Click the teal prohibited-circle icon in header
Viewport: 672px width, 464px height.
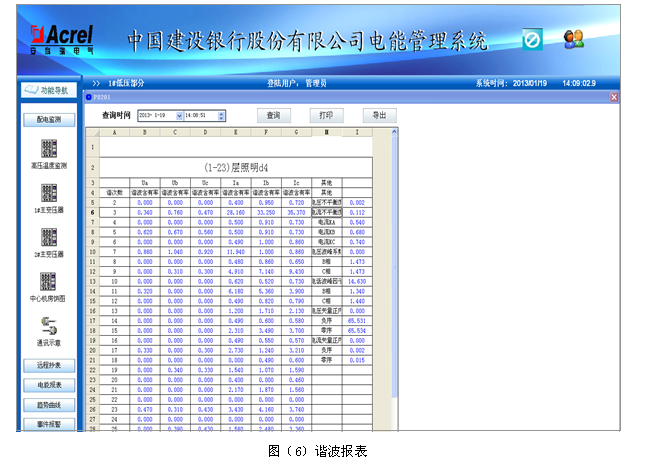[x=532, y=40]
